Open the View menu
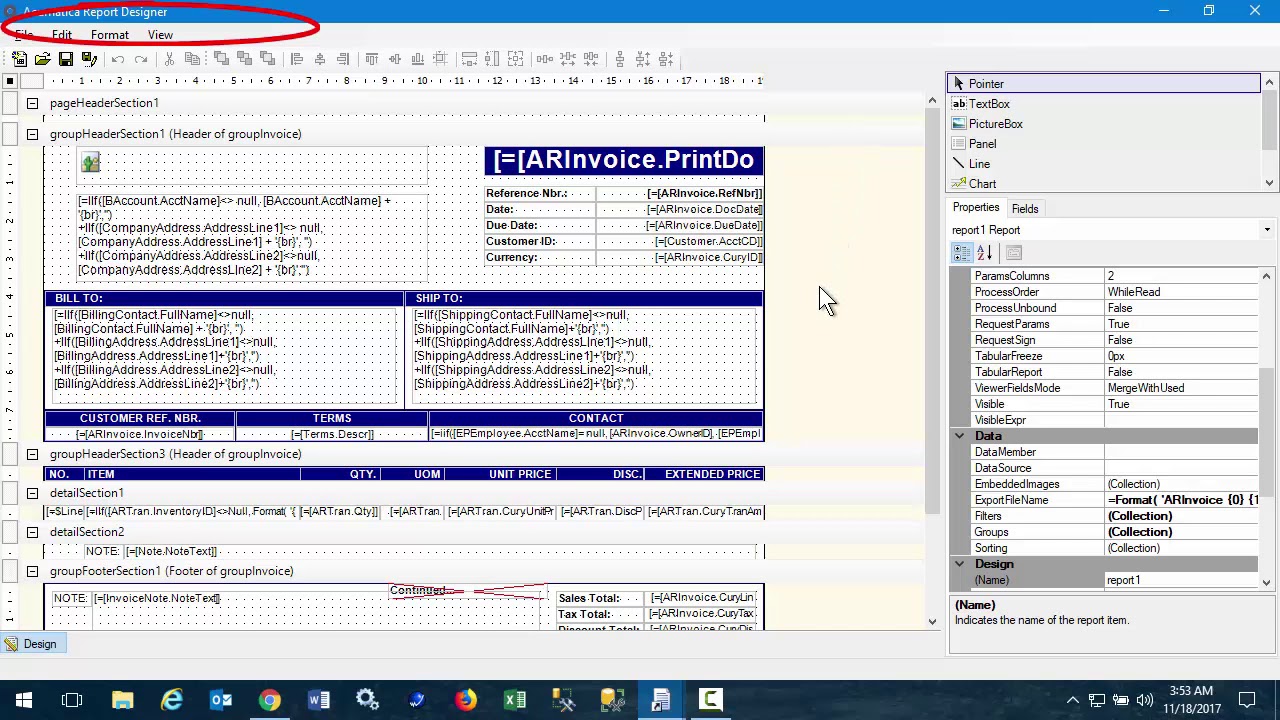This screenshot has width=1280, height=720. (x=160, y=35)
